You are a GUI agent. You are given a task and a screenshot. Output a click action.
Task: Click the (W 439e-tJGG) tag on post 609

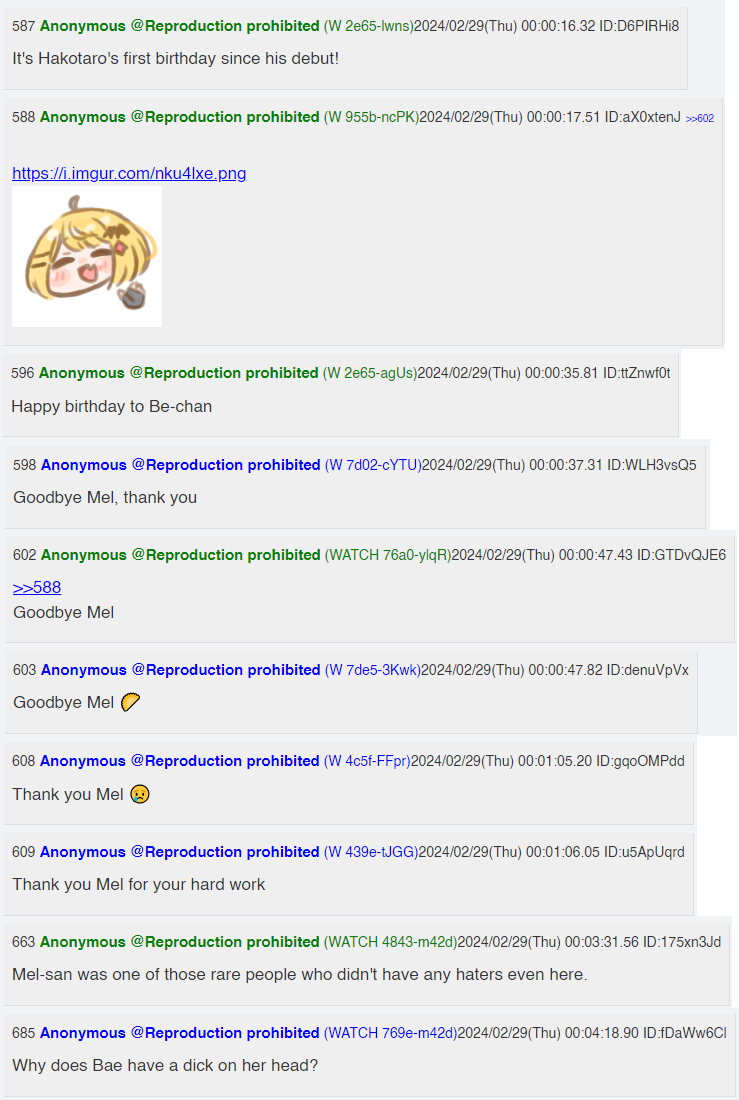coord(371,852)
